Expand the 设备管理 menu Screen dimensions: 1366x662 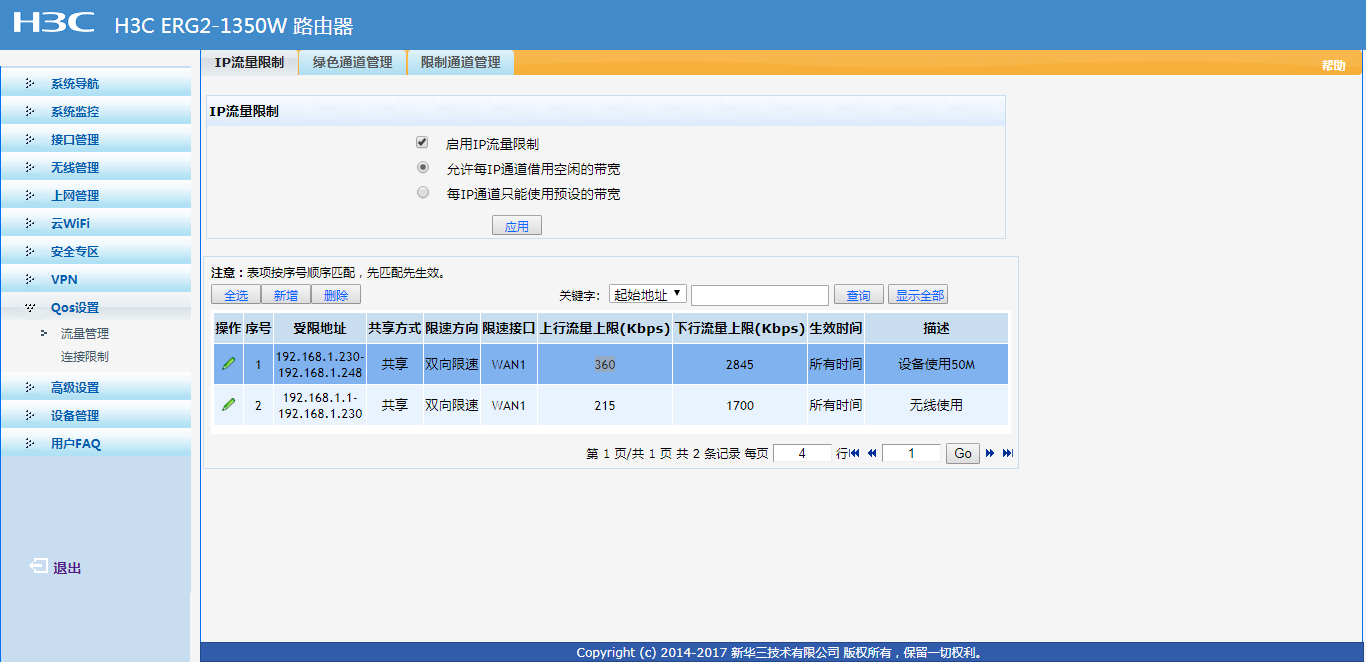tap(96, 415)
